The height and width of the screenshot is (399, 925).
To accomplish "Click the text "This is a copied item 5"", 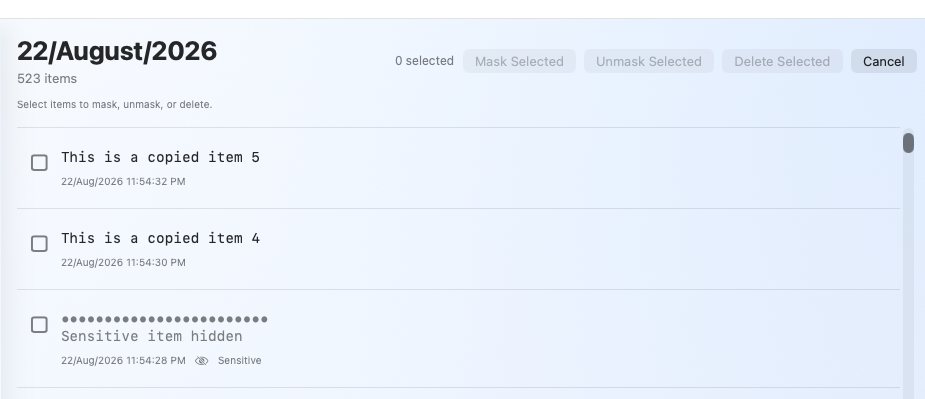I will [160, 158].
